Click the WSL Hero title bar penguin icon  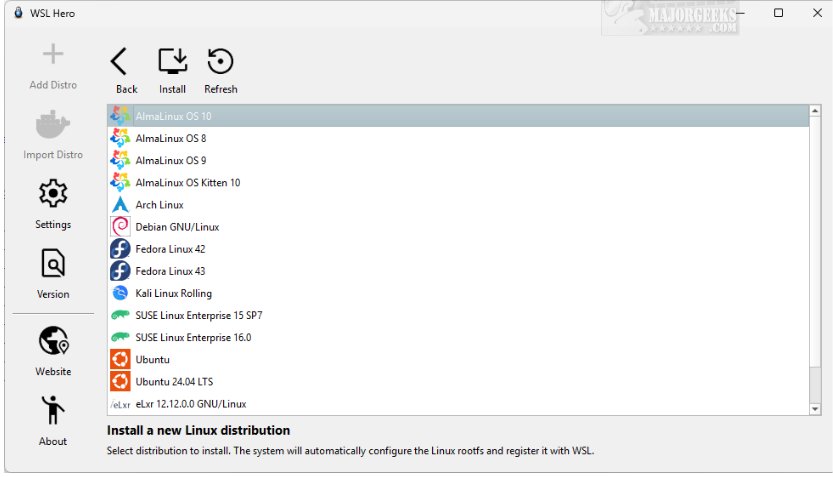click(19, 13)
